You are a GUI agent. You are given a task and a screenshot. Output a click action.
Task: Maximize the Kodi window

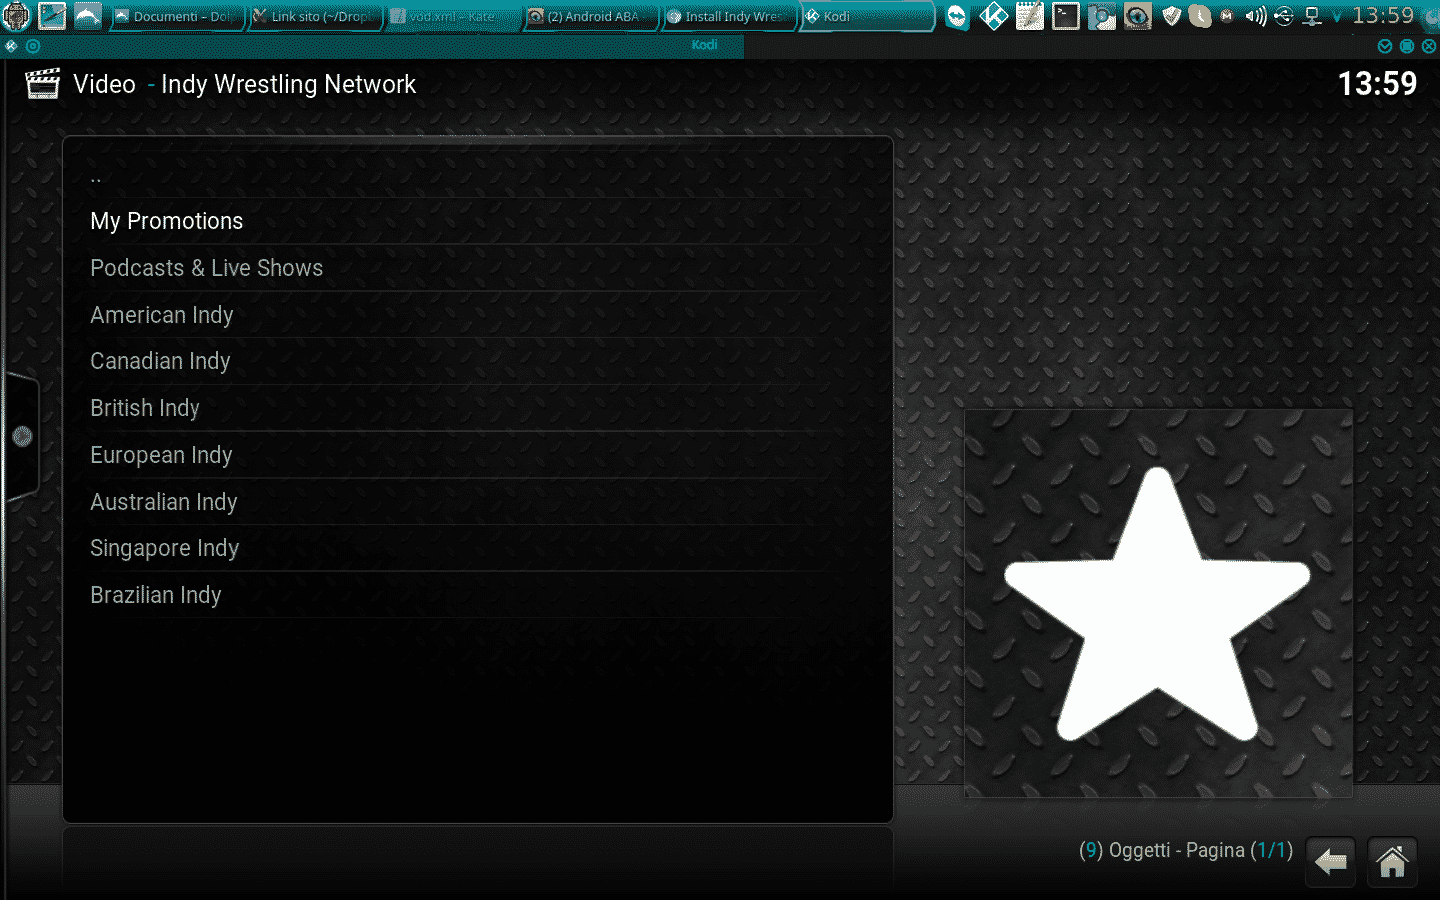point(1407,46)
